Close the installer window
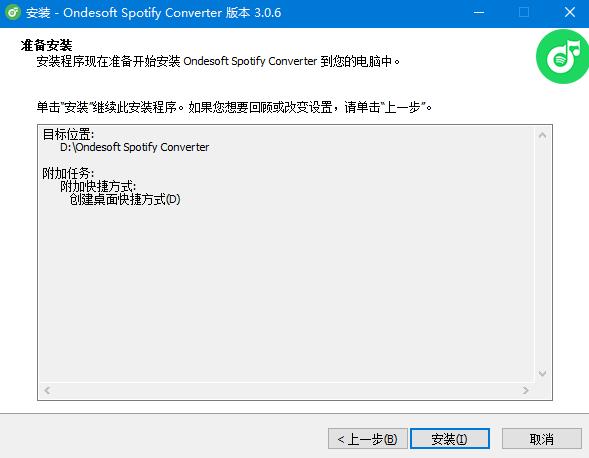The height and width of the screenshot is (458, 589). click(569, 12)
